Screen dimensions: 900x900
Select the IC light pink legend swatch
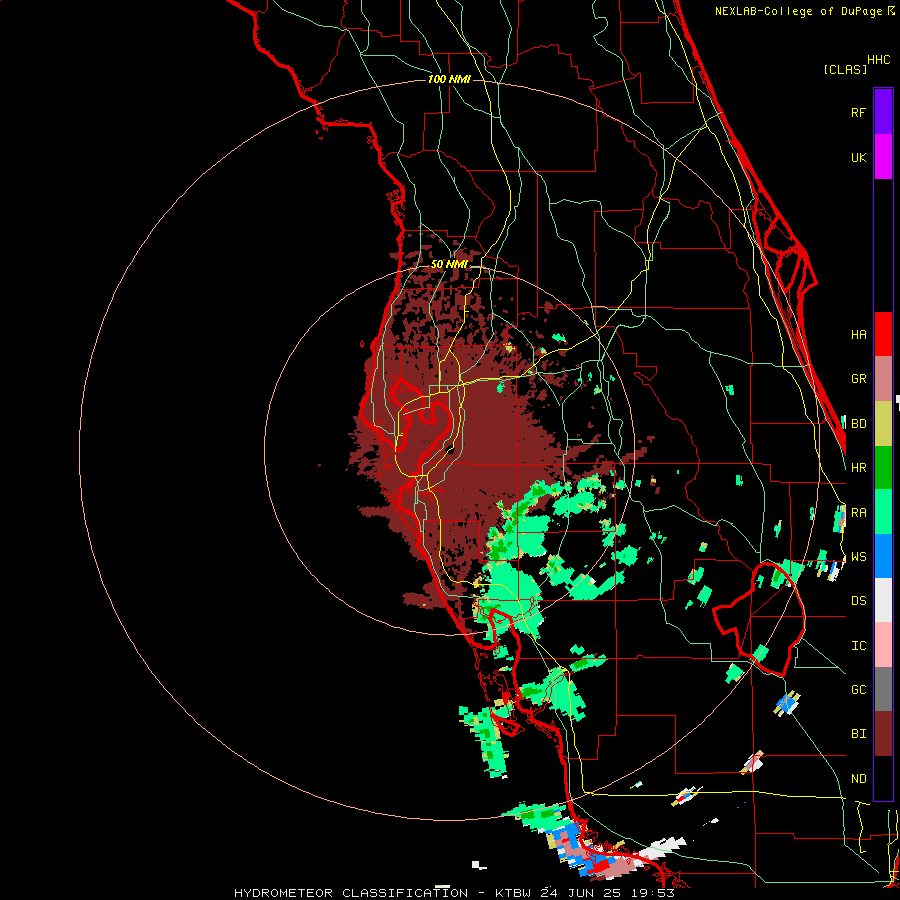pyautogui.click(x=883, y=645)
